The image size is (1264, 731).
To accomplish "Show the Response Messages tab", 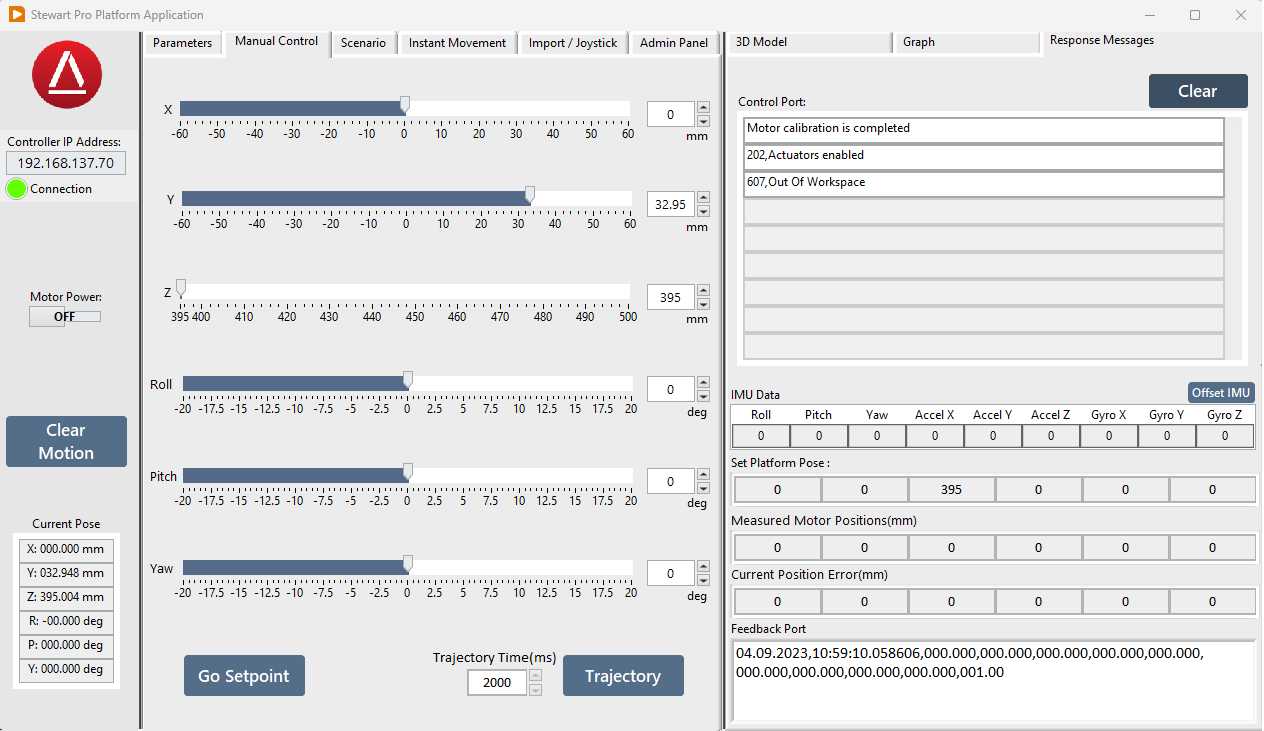I will tap(1100, 41).
